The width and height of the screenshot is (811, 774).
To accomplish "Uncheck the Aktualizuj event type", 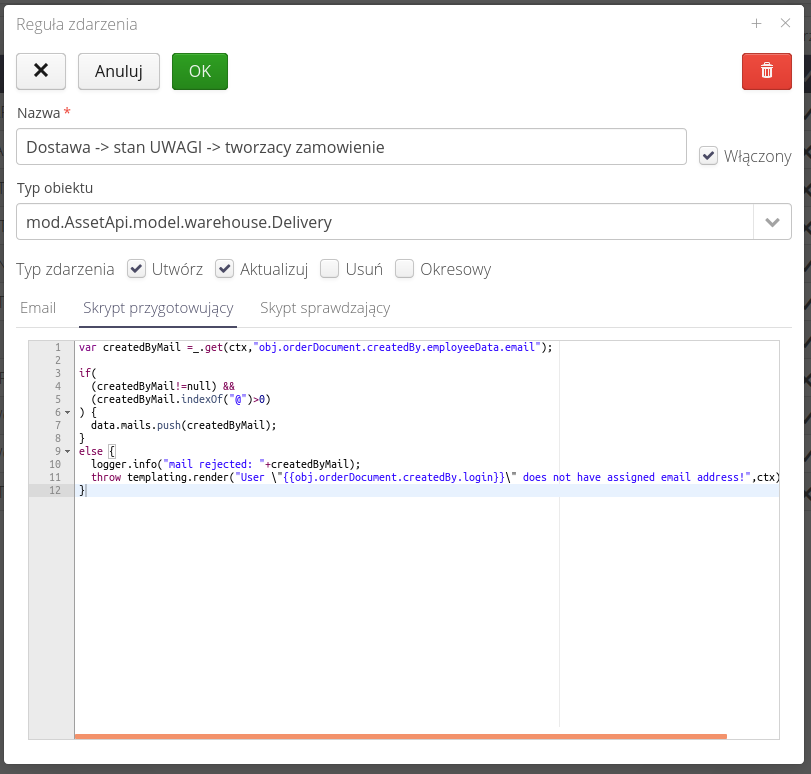I will tap(225, 269).
